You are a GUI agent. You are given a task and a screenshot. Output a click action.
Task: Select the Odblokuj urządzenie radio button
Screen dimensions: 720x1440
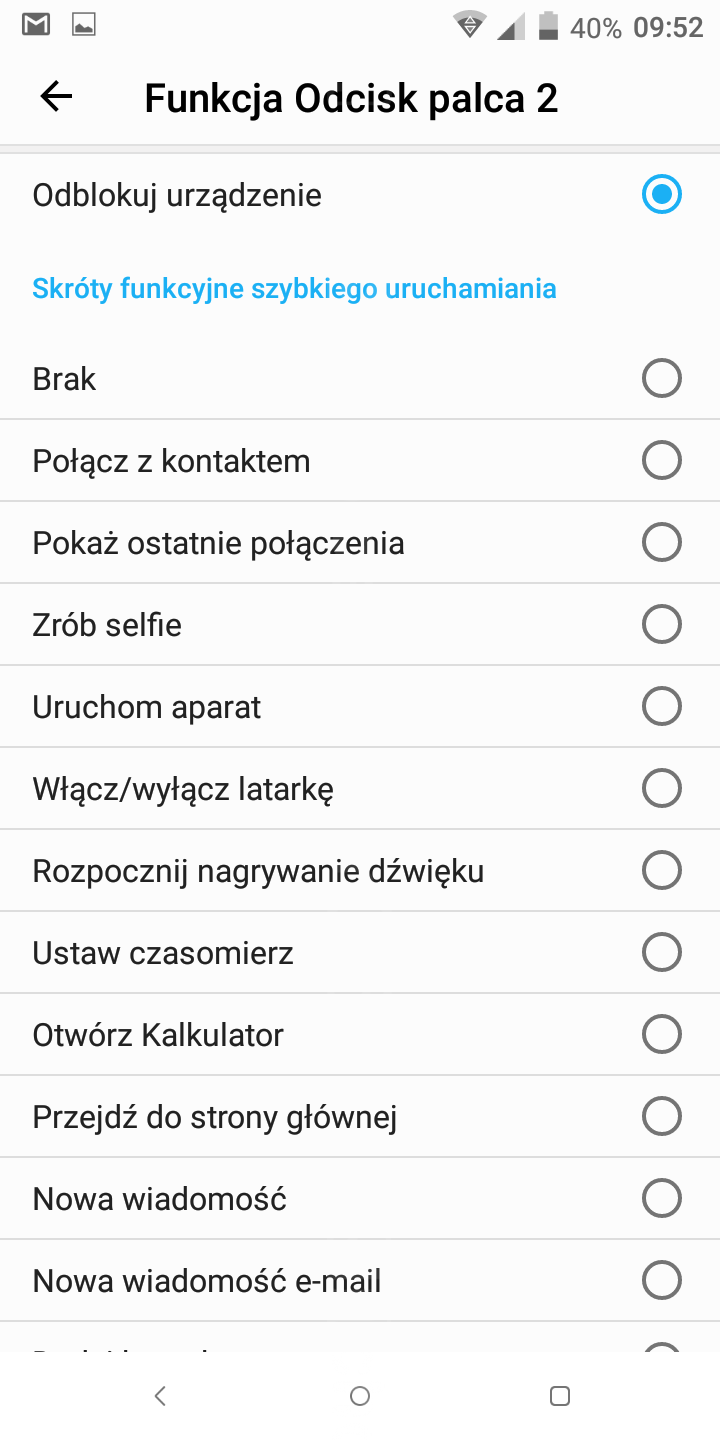coord(661,194)
